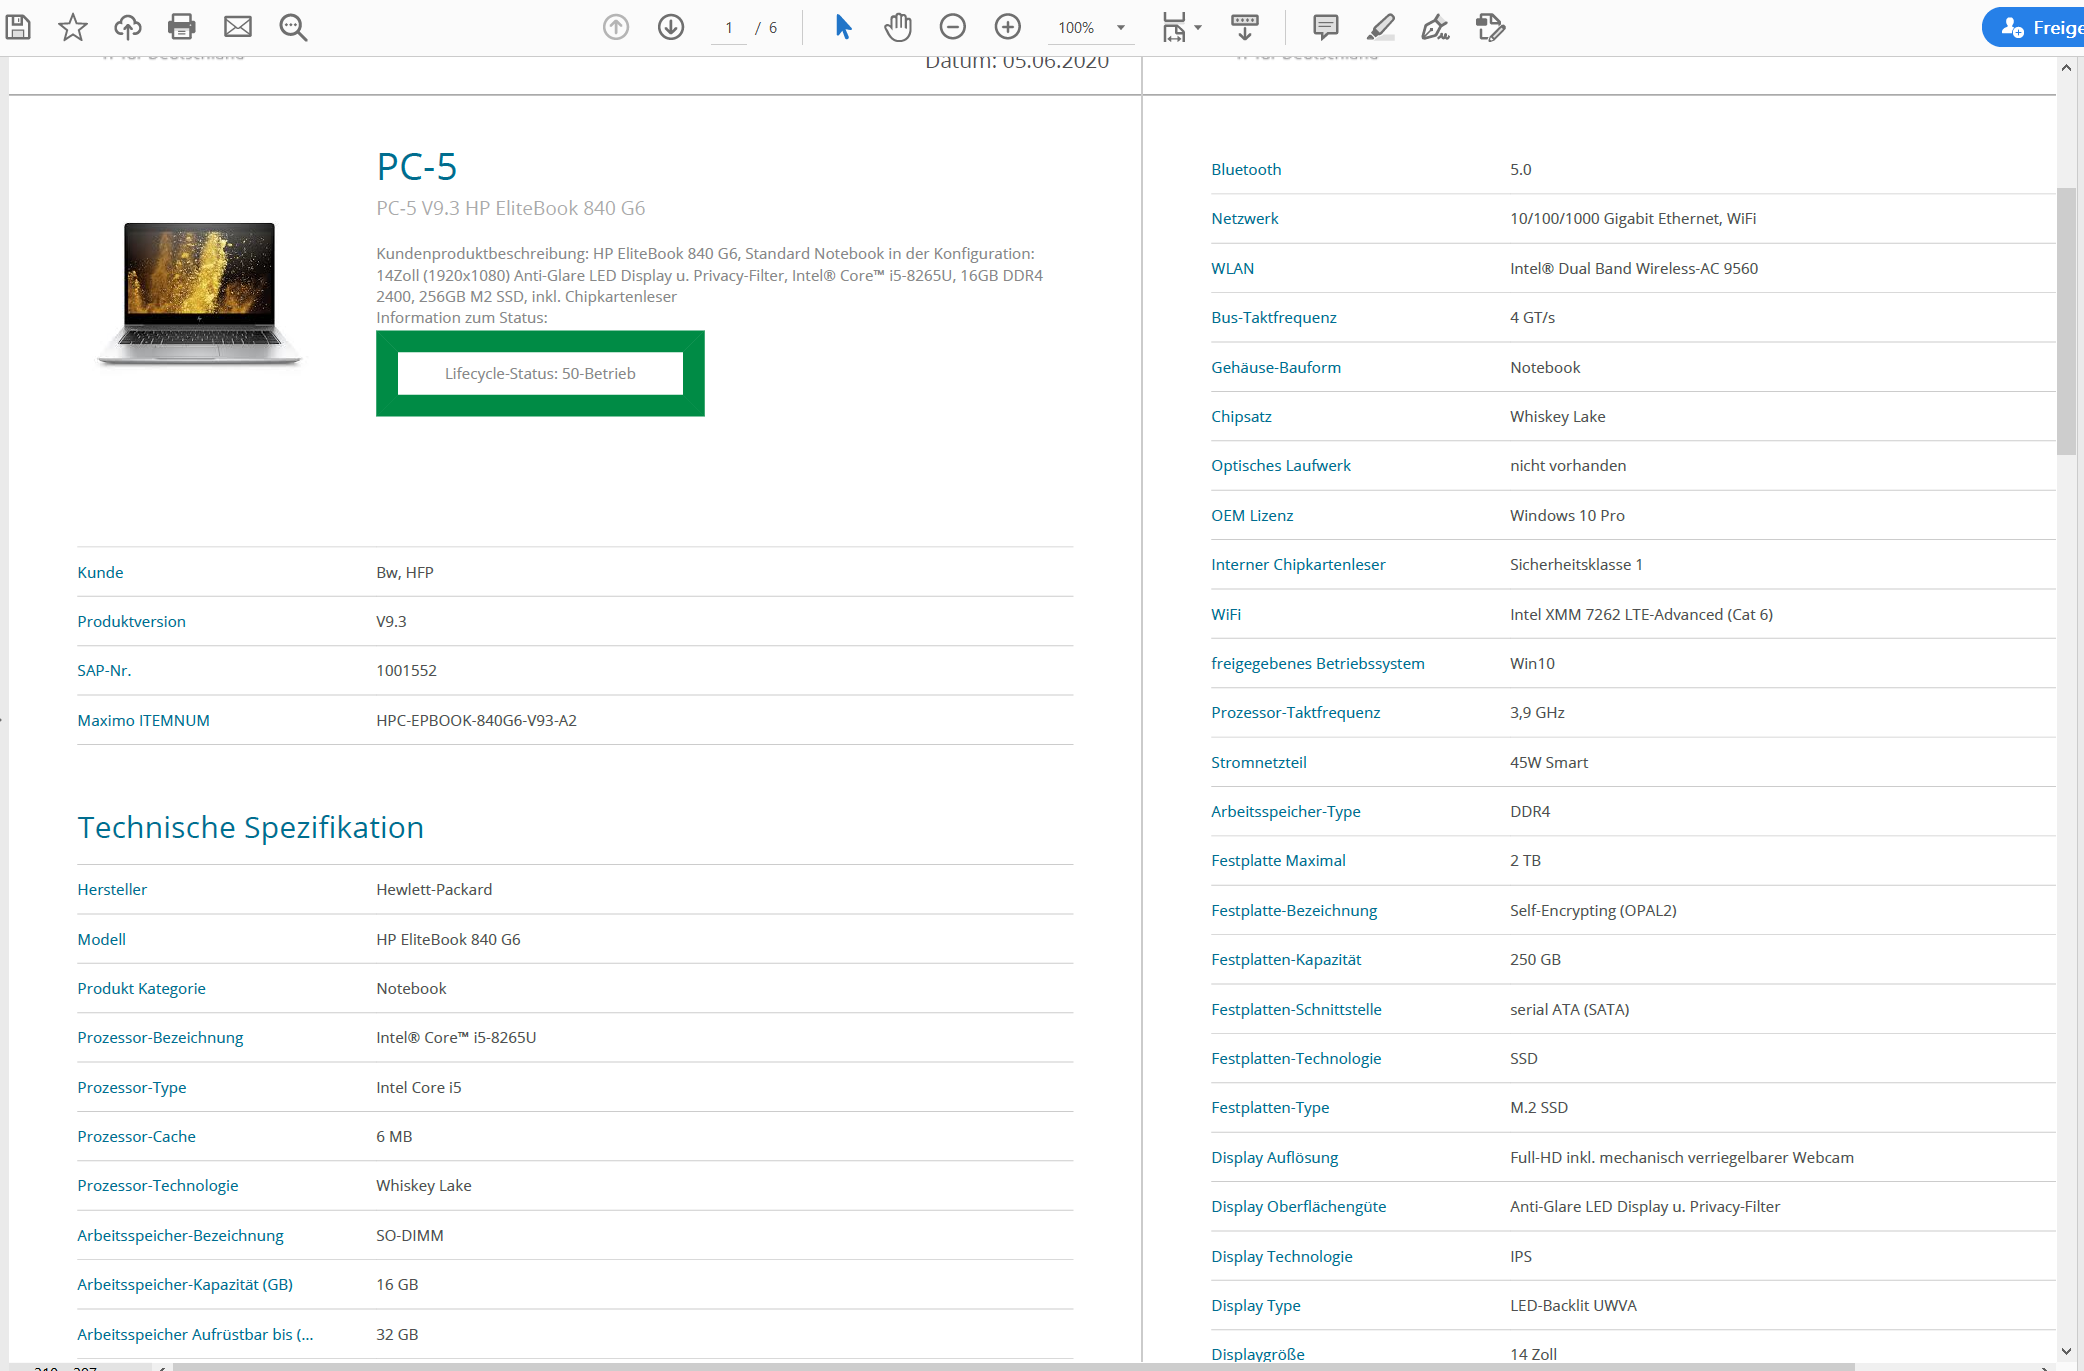This screenshot has width=2084, height=1371.
Task: Go to previous page arrow
Action: (x=616, y=27)
